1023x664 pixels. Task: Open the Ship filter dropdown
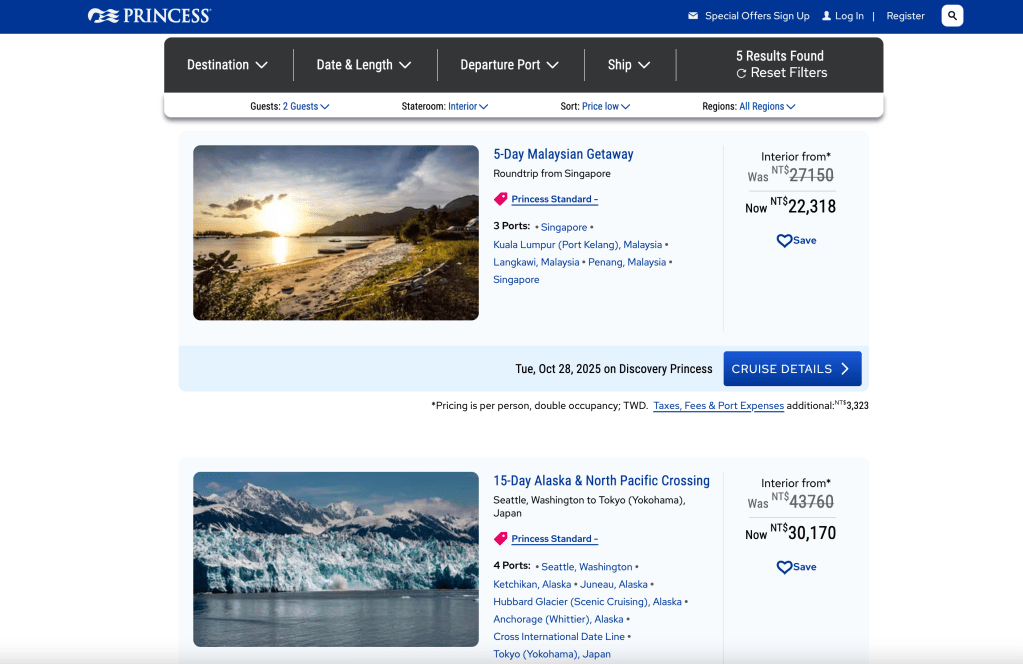(629, 65)
